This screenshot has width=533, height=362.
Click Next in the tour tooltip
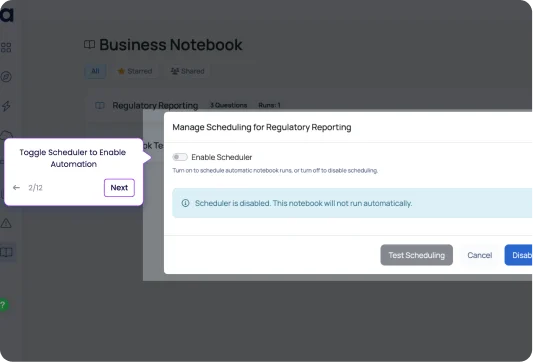pos(119,188)
